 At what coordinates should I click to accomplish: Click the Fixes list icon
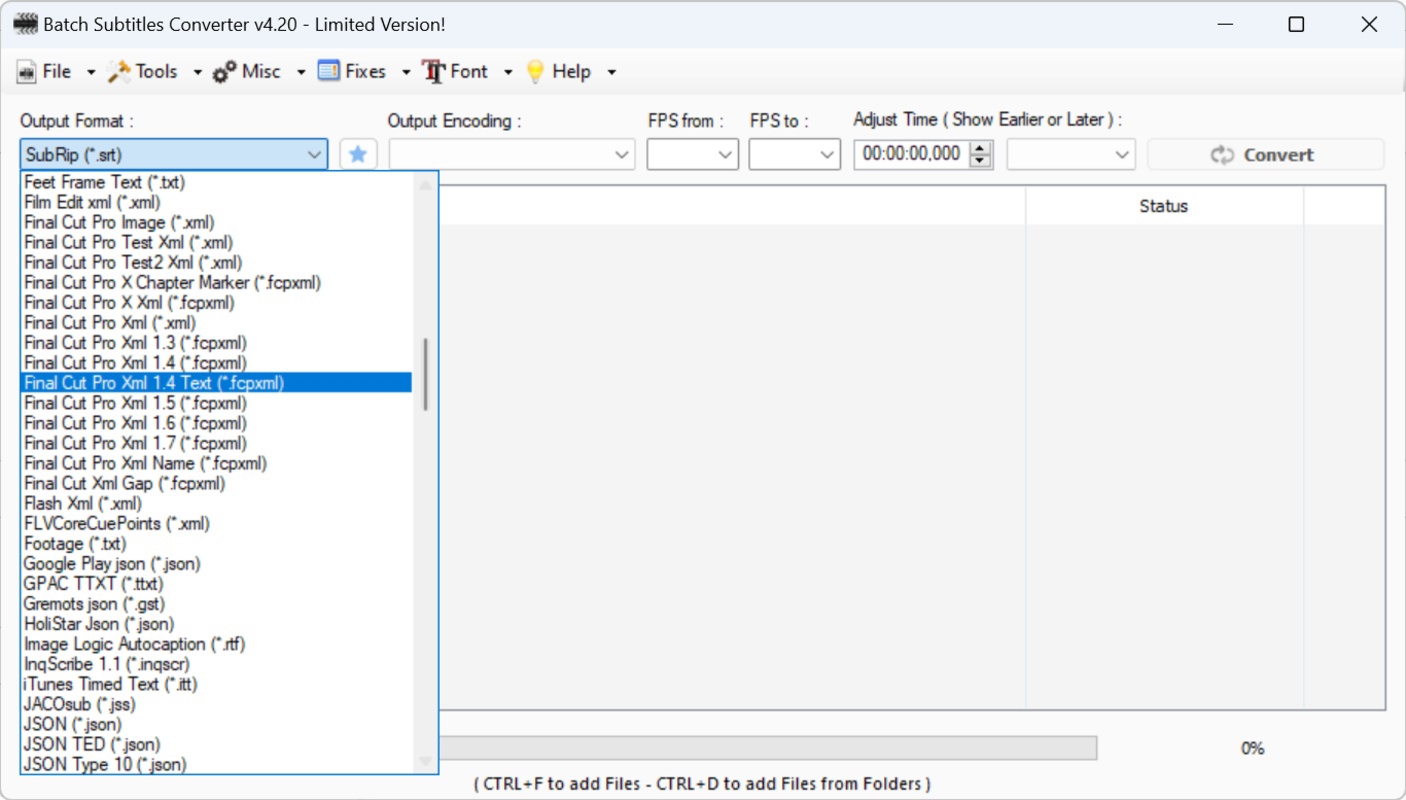(329, 71)
